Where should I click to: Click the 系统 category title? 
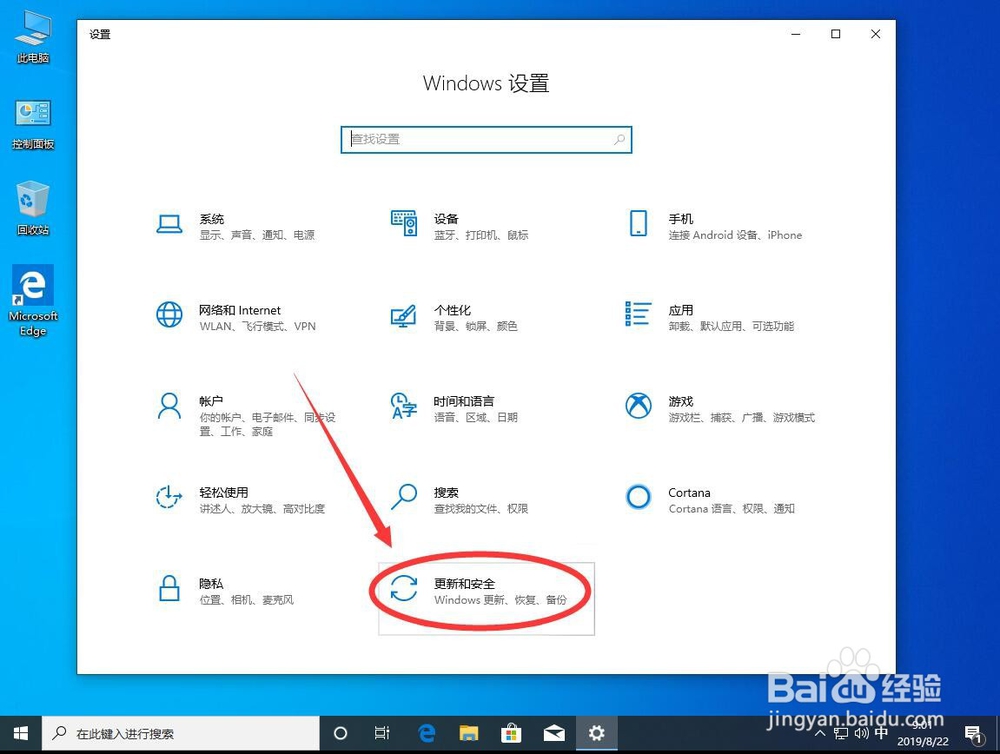(x=212, y=219)
